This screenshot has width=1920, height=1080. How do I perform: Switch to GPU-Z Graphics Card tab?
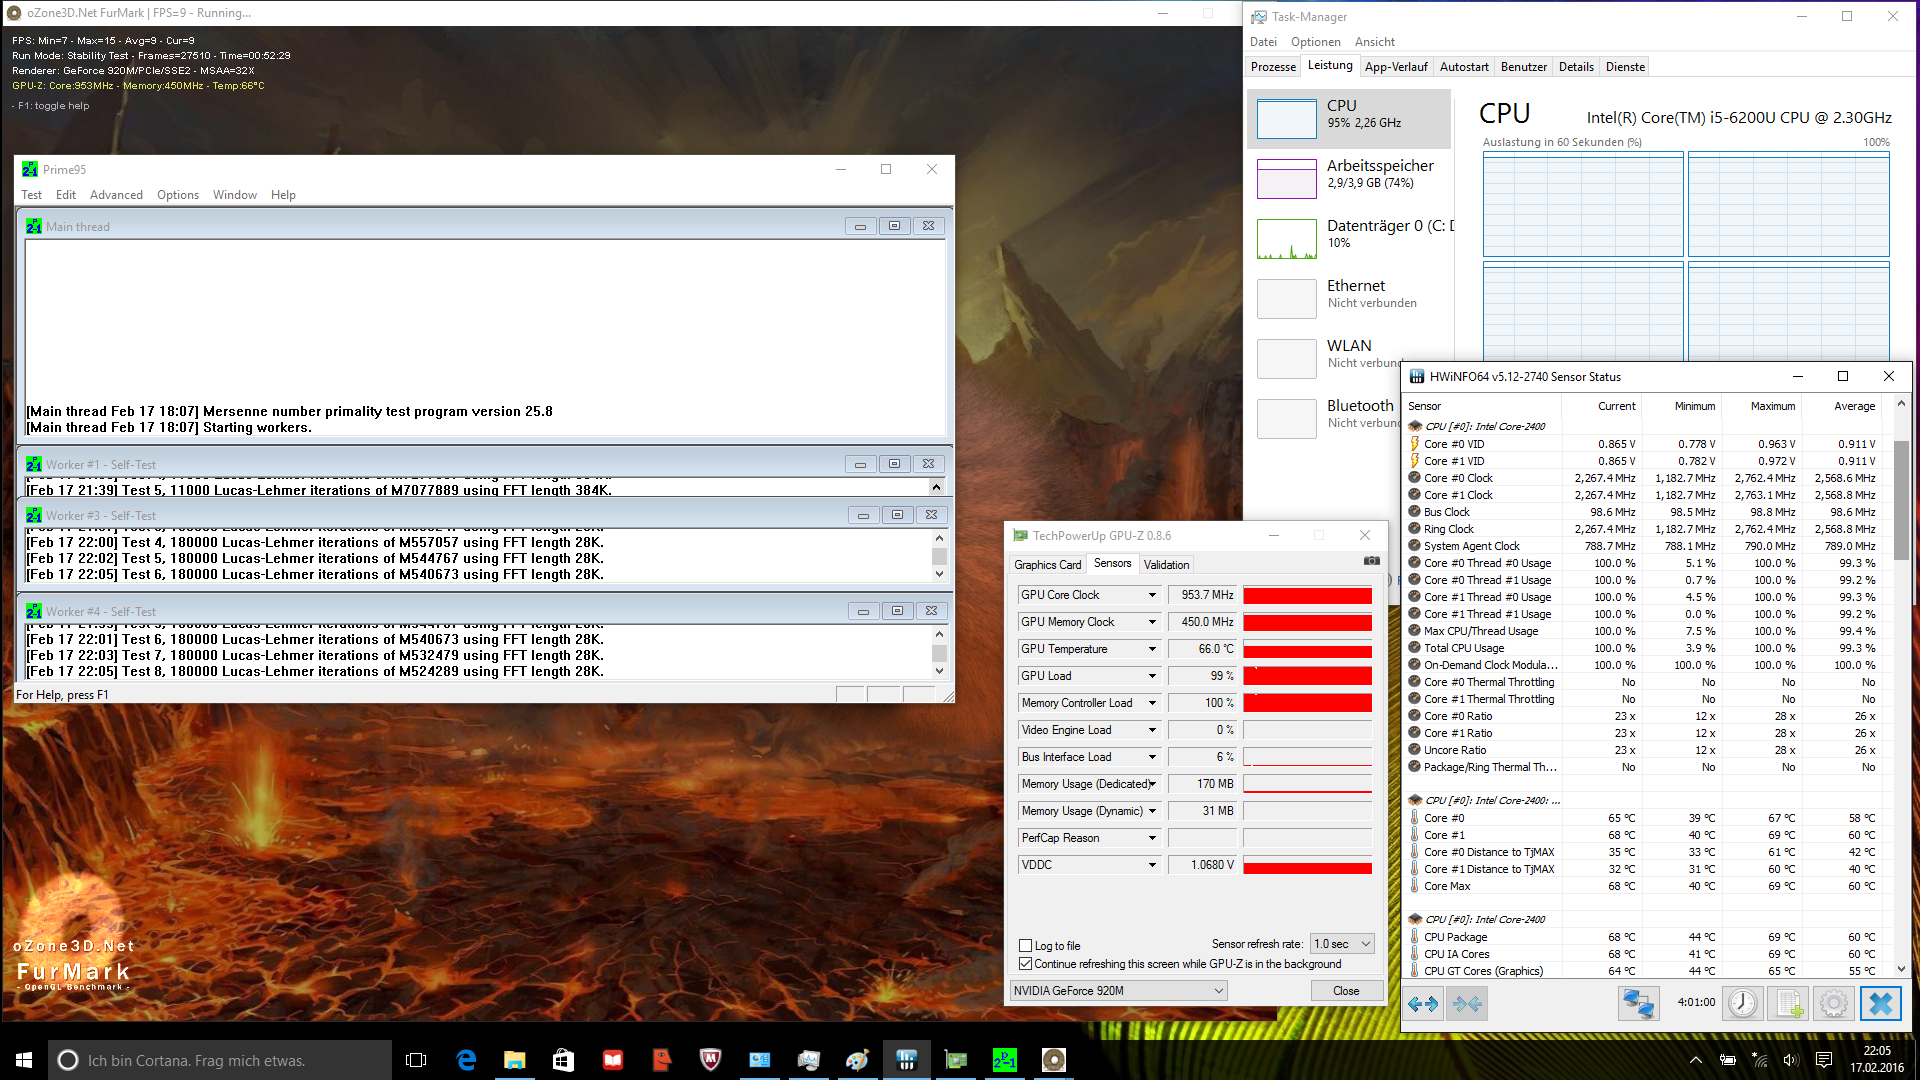coord(1047,565)
